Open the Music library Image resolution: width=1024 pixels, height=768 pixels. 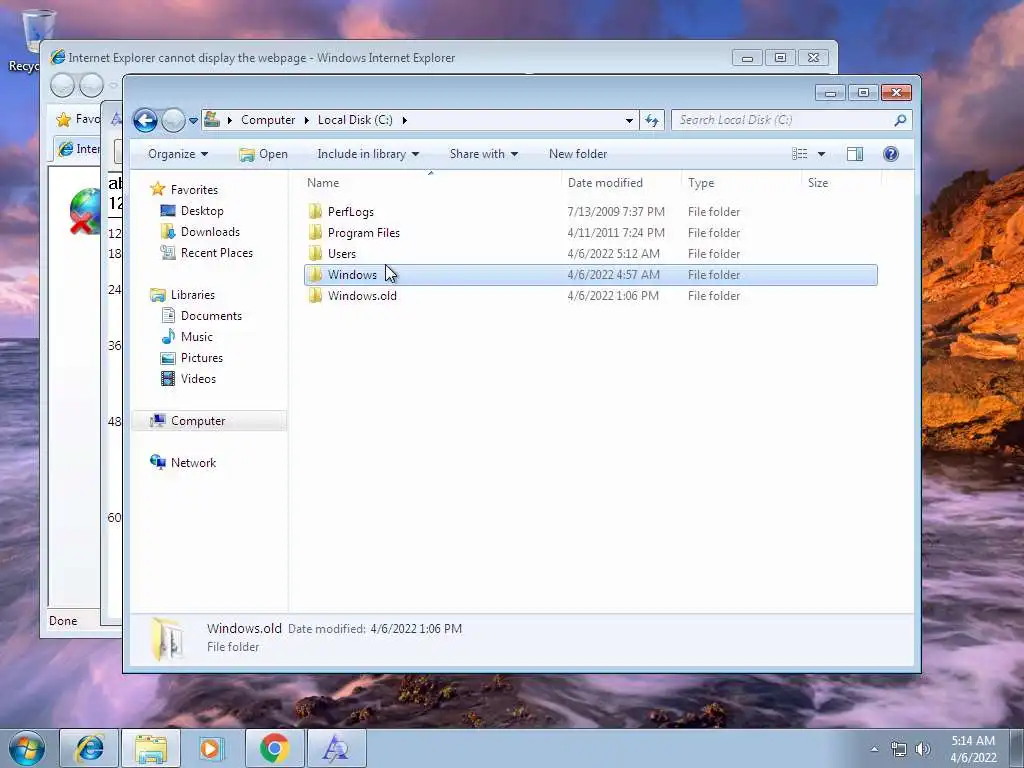coord(197,336)
